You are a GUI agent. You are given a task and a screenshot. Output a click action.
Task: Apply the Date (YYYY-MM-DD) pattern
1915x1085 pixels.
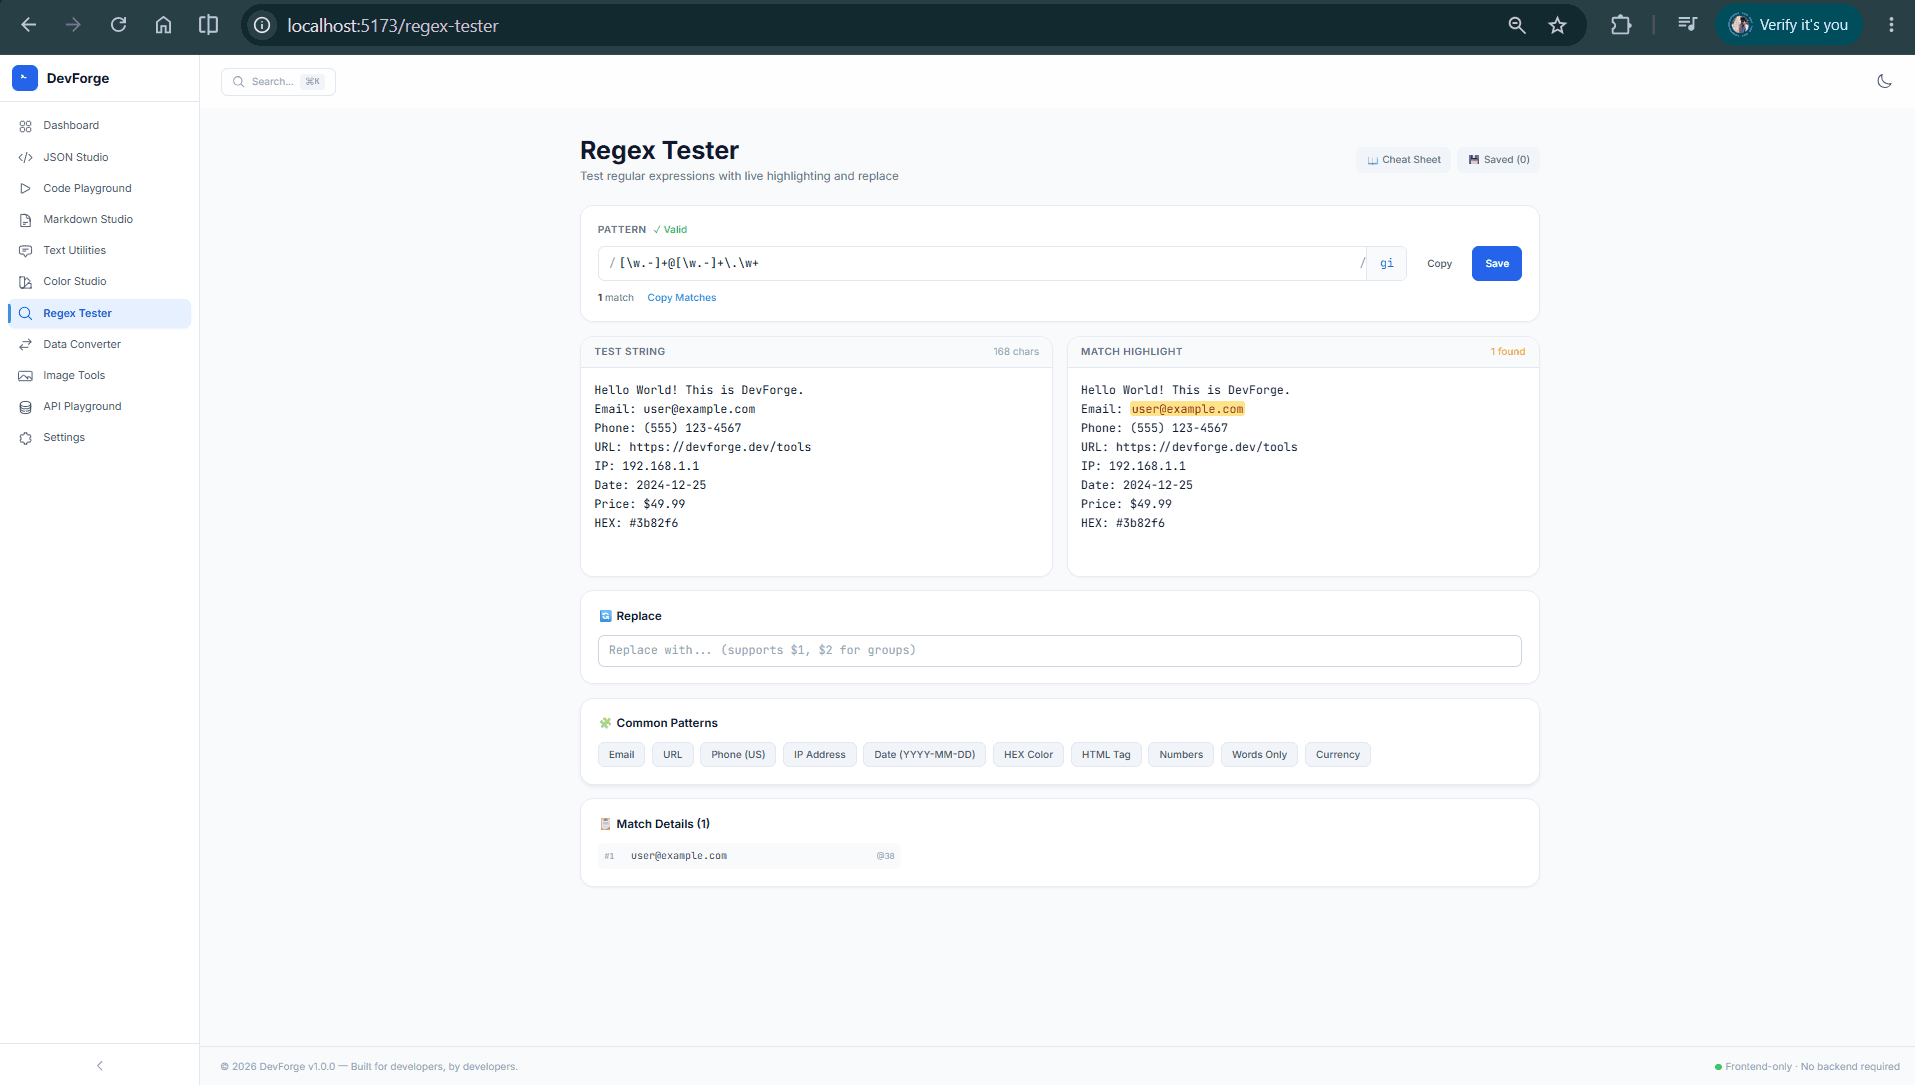point(924,755)
